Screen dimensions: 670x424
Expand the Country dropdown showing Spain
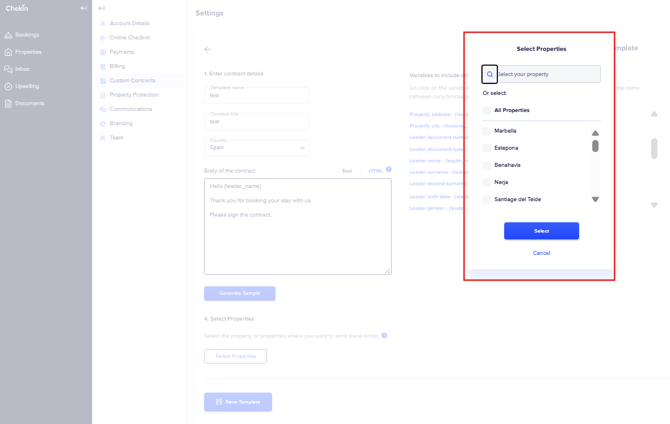click(257, 147)
